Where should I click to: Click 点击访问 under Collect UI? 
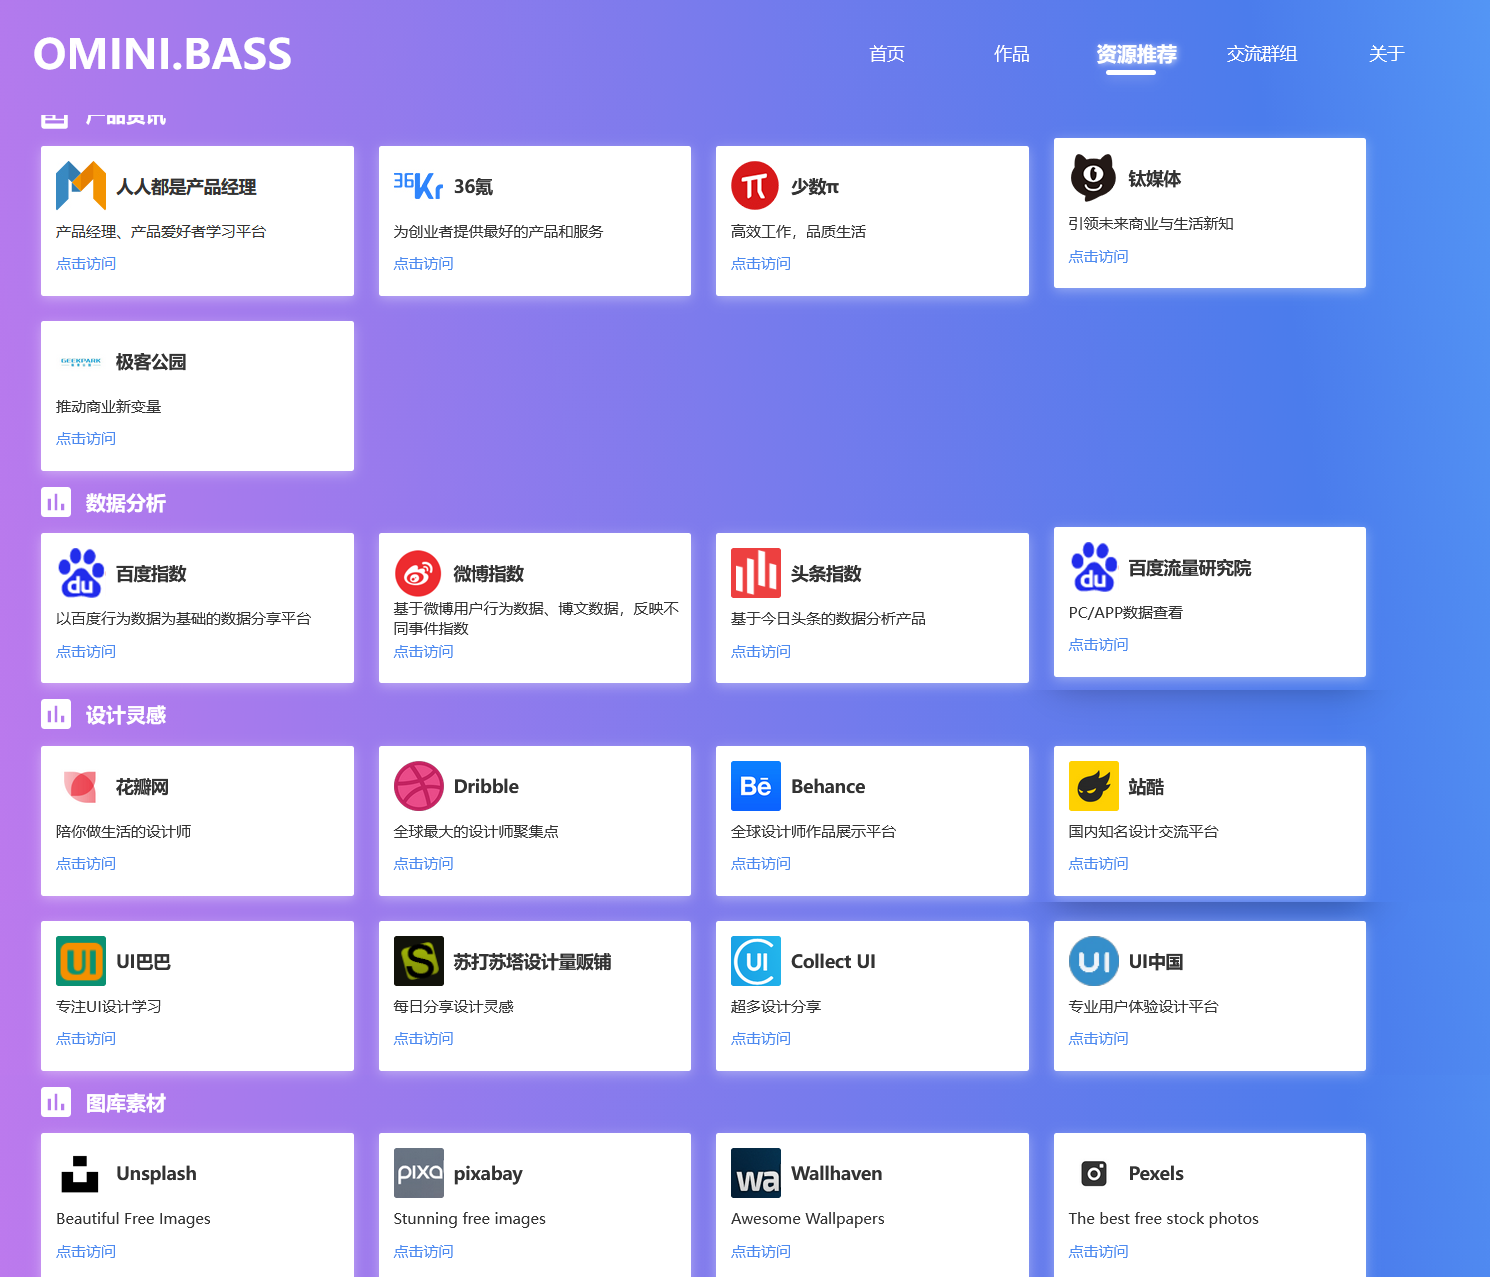click(761, 1039)
